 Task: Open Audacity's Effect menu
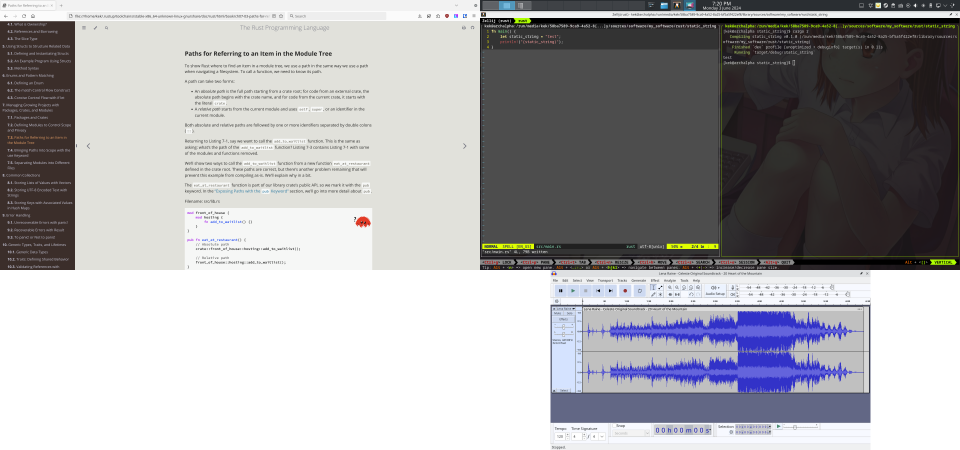(x=655, y=280)
